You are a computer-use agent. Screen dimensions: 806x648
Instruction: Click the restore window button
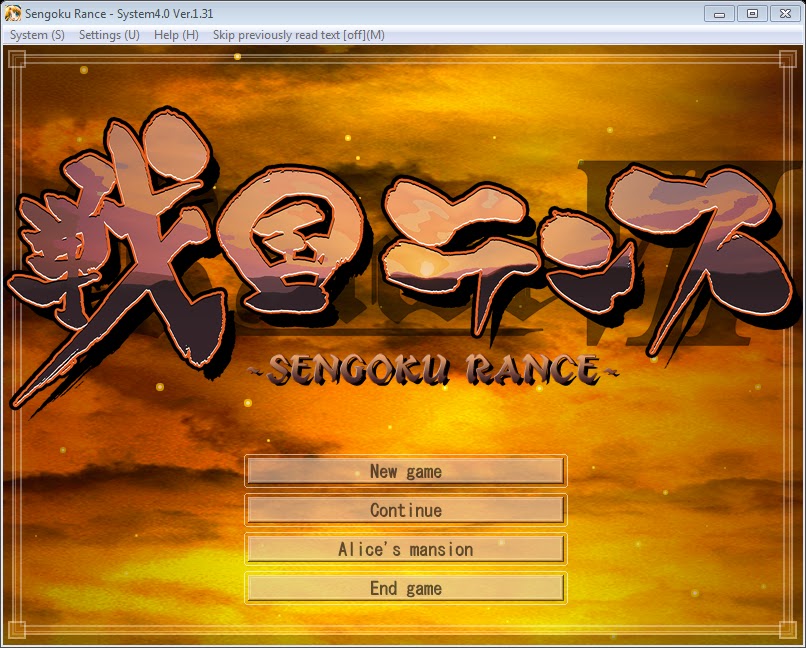(x=751, y=14)
